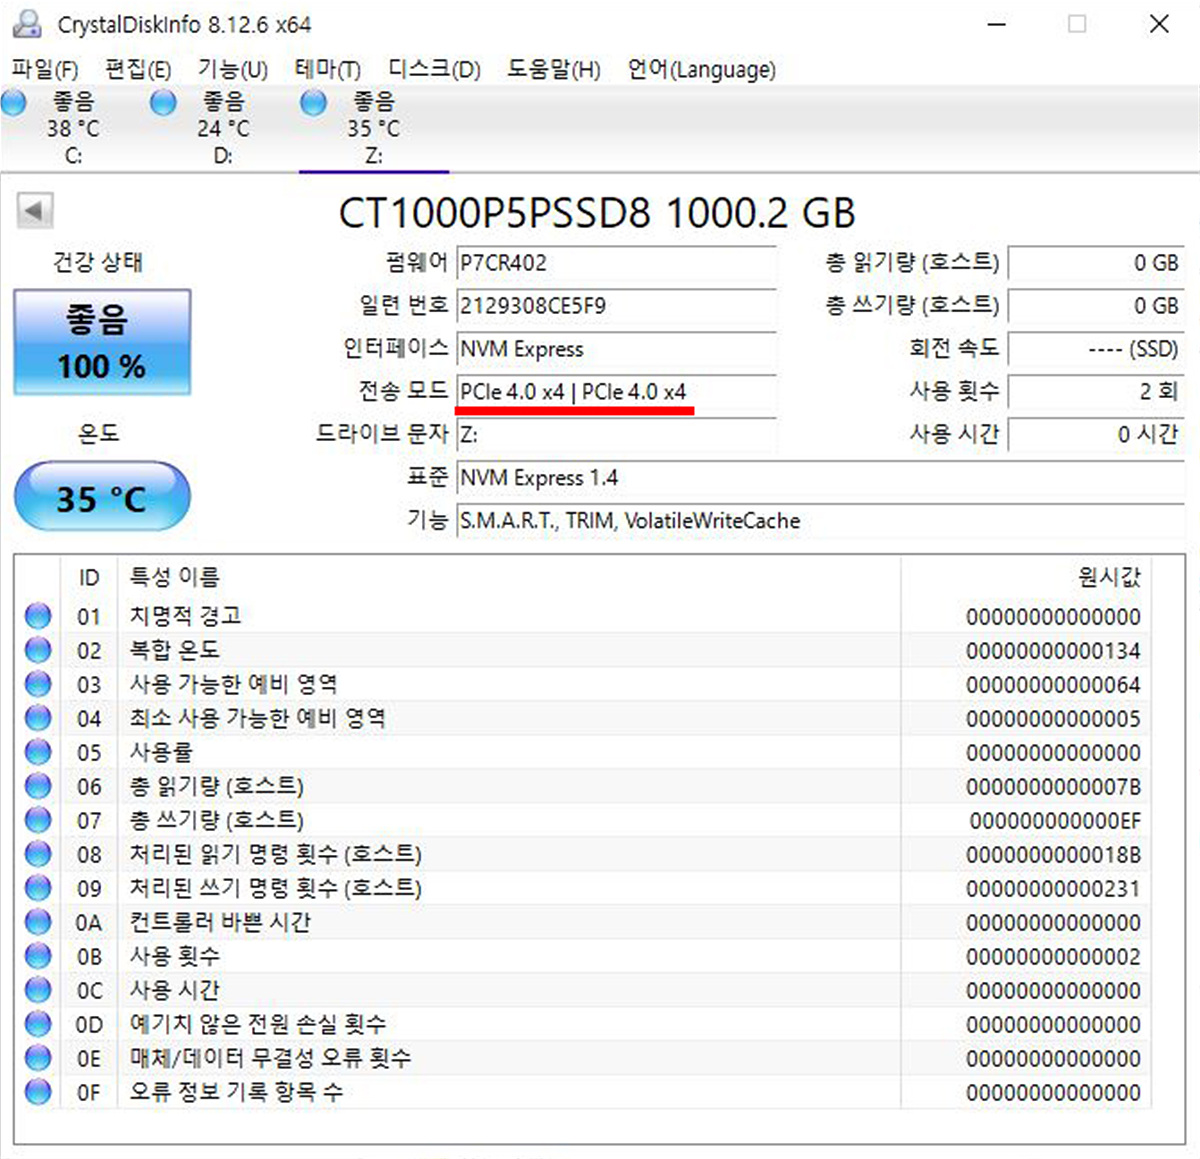
Task: Click the previous disk arrow button
Action: pyautogui.click(x=35, y=211)
